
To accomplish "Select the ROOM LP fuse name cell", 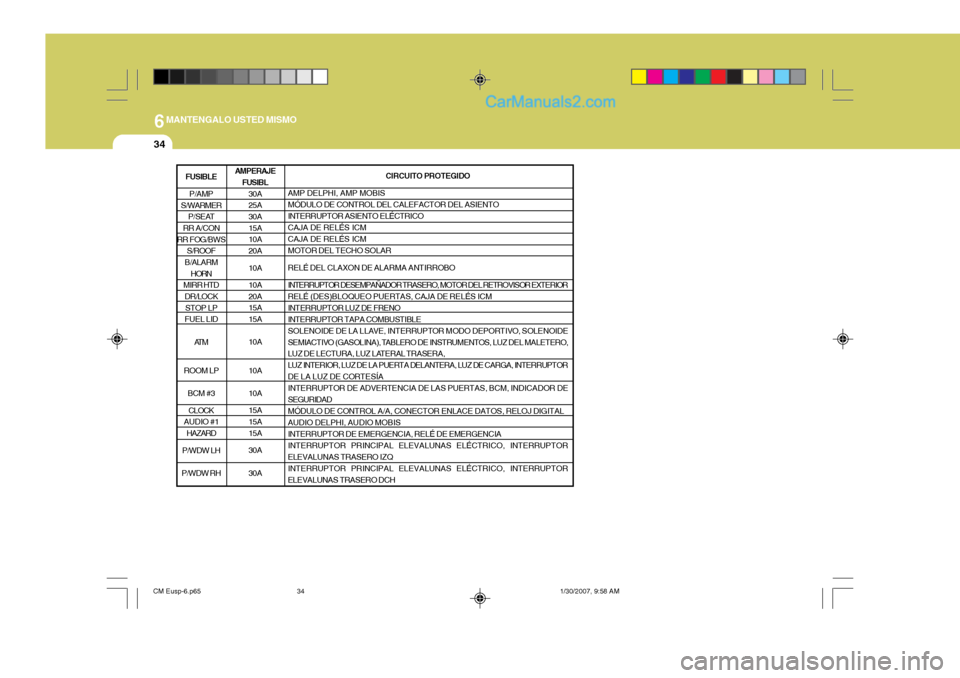I will pyautogui.click(x=201, y=371).
